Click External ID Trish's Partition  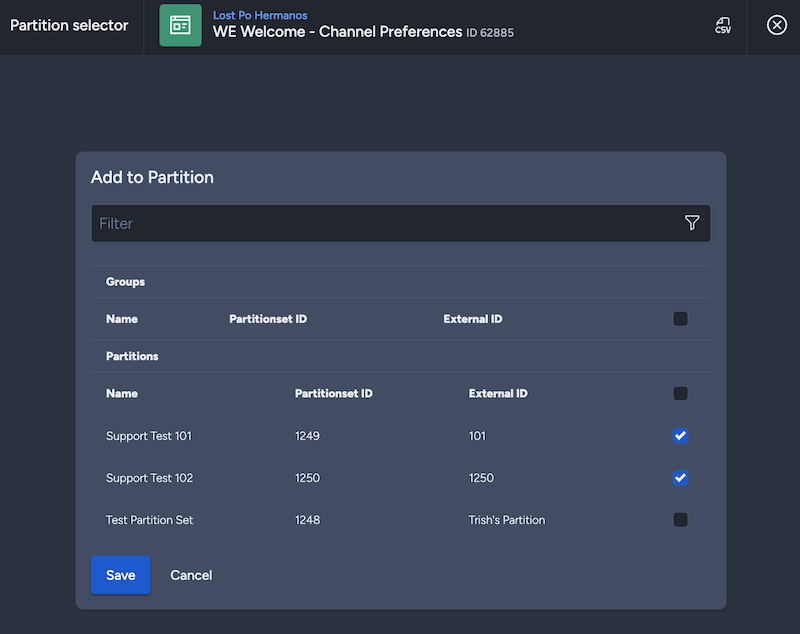point(507,520)
